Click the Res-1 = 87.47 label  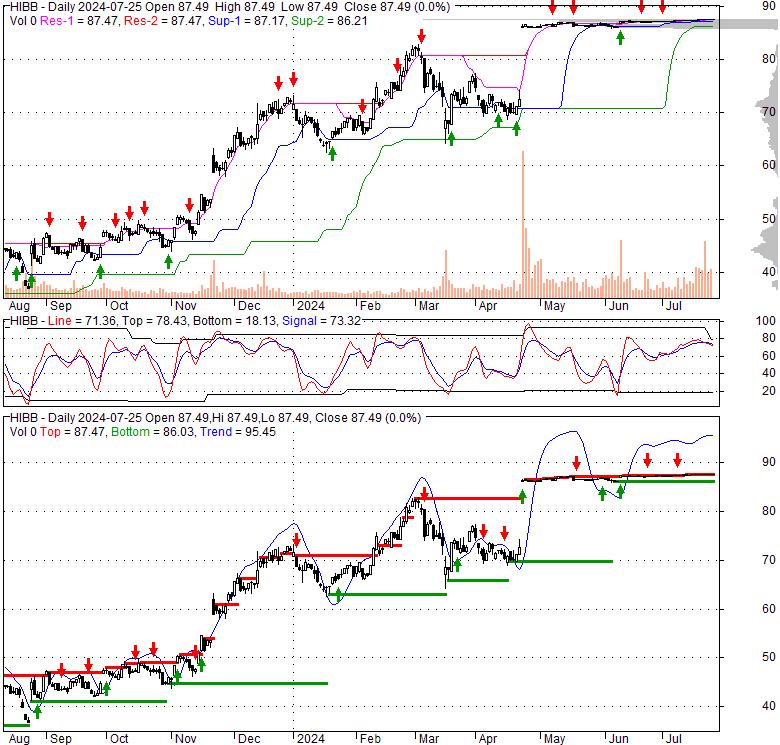79,21
